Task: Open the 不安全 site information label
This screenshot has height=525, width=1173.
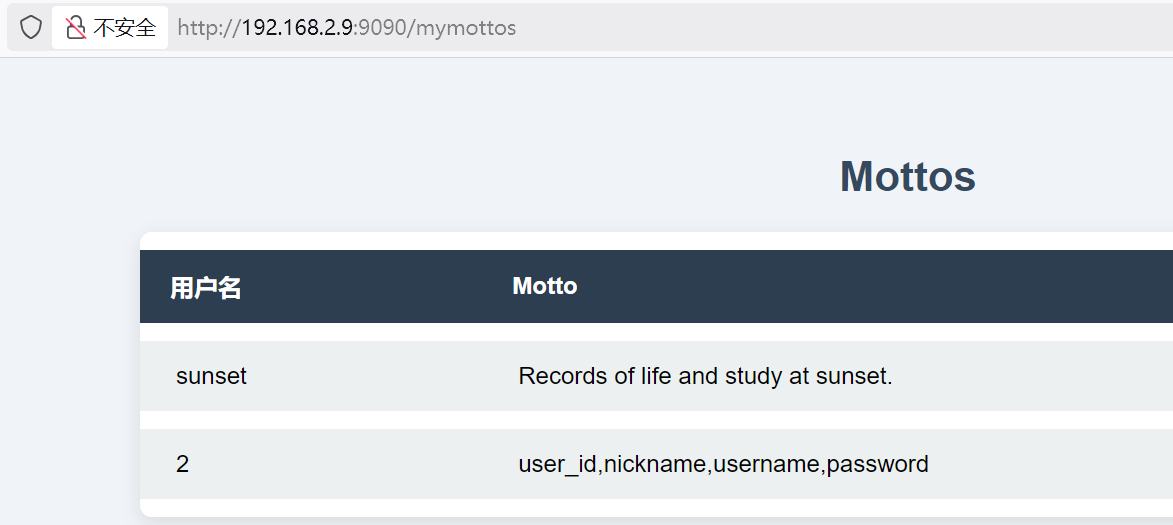Action: click(x=125, y=27)
